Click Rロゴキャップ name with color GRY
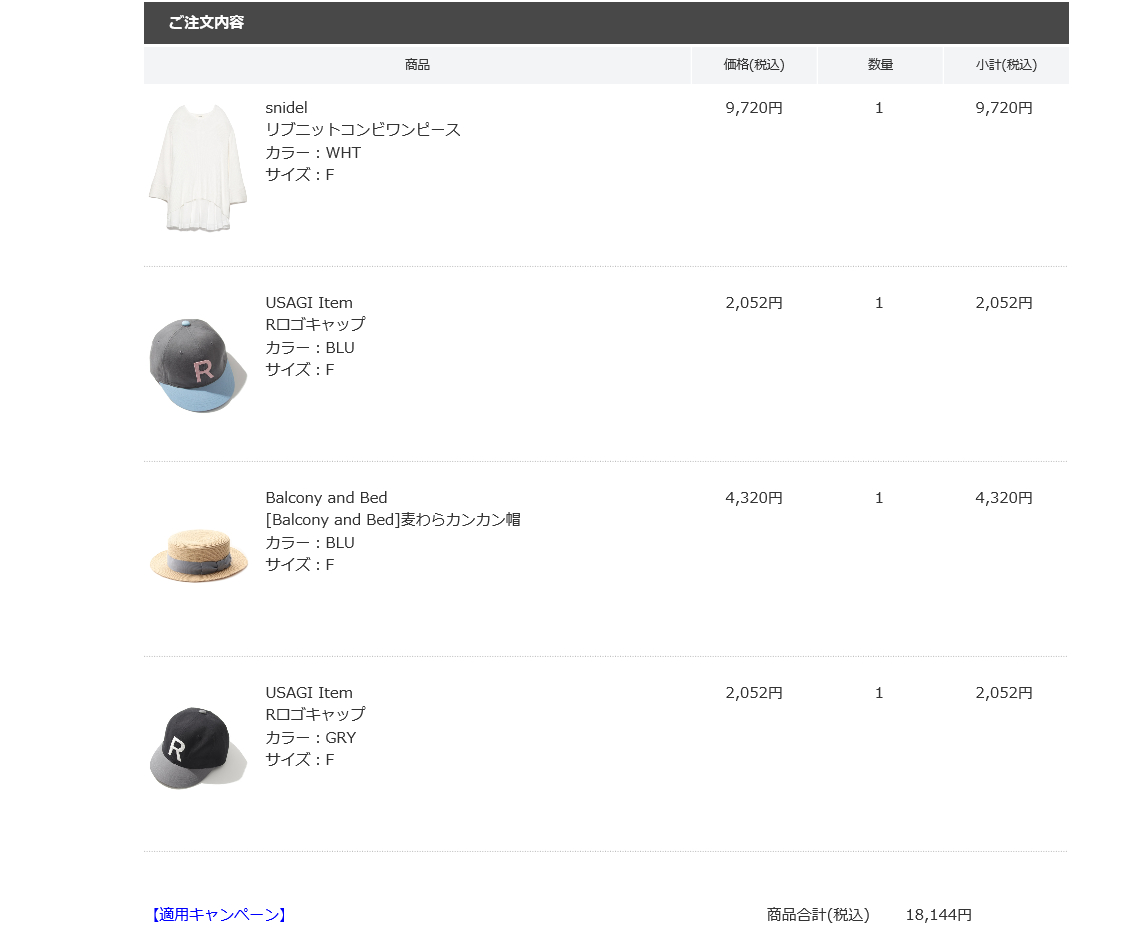The height and width of the screenshot is (928, 1148). tap(315, 714)
